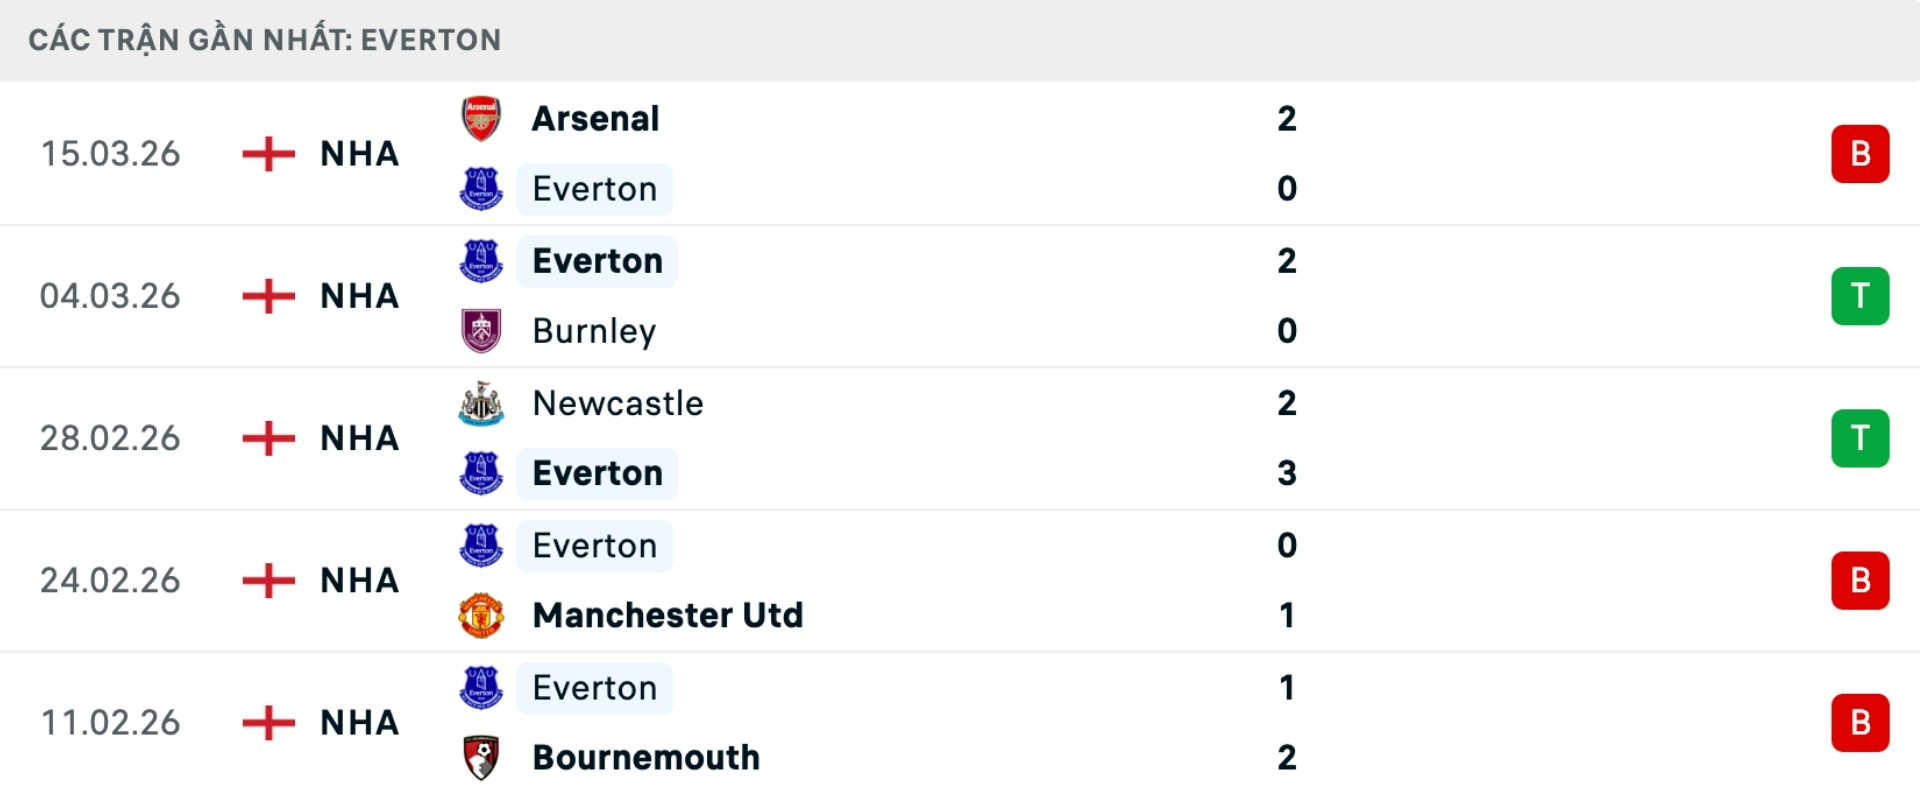Click the 04.03.26 match date
1920x792 pixels.
110,296
